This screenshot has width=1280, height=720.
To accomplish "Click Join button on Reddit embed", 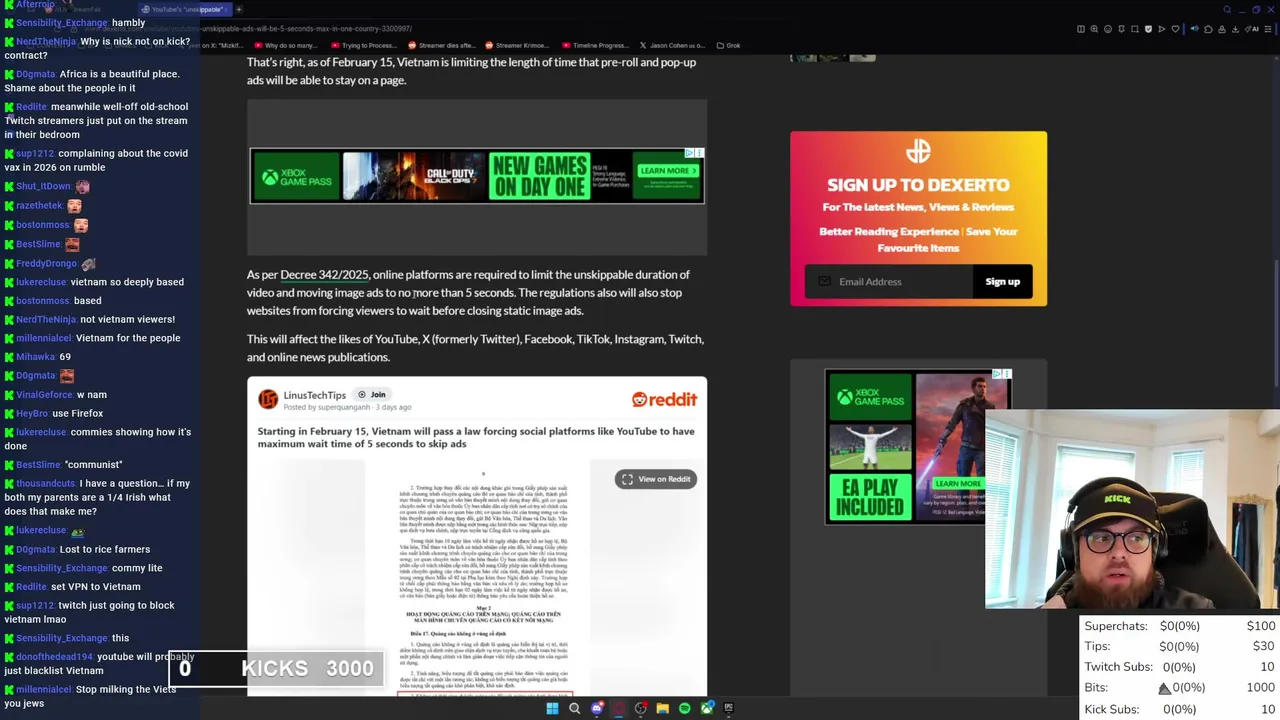I will 372,394.
